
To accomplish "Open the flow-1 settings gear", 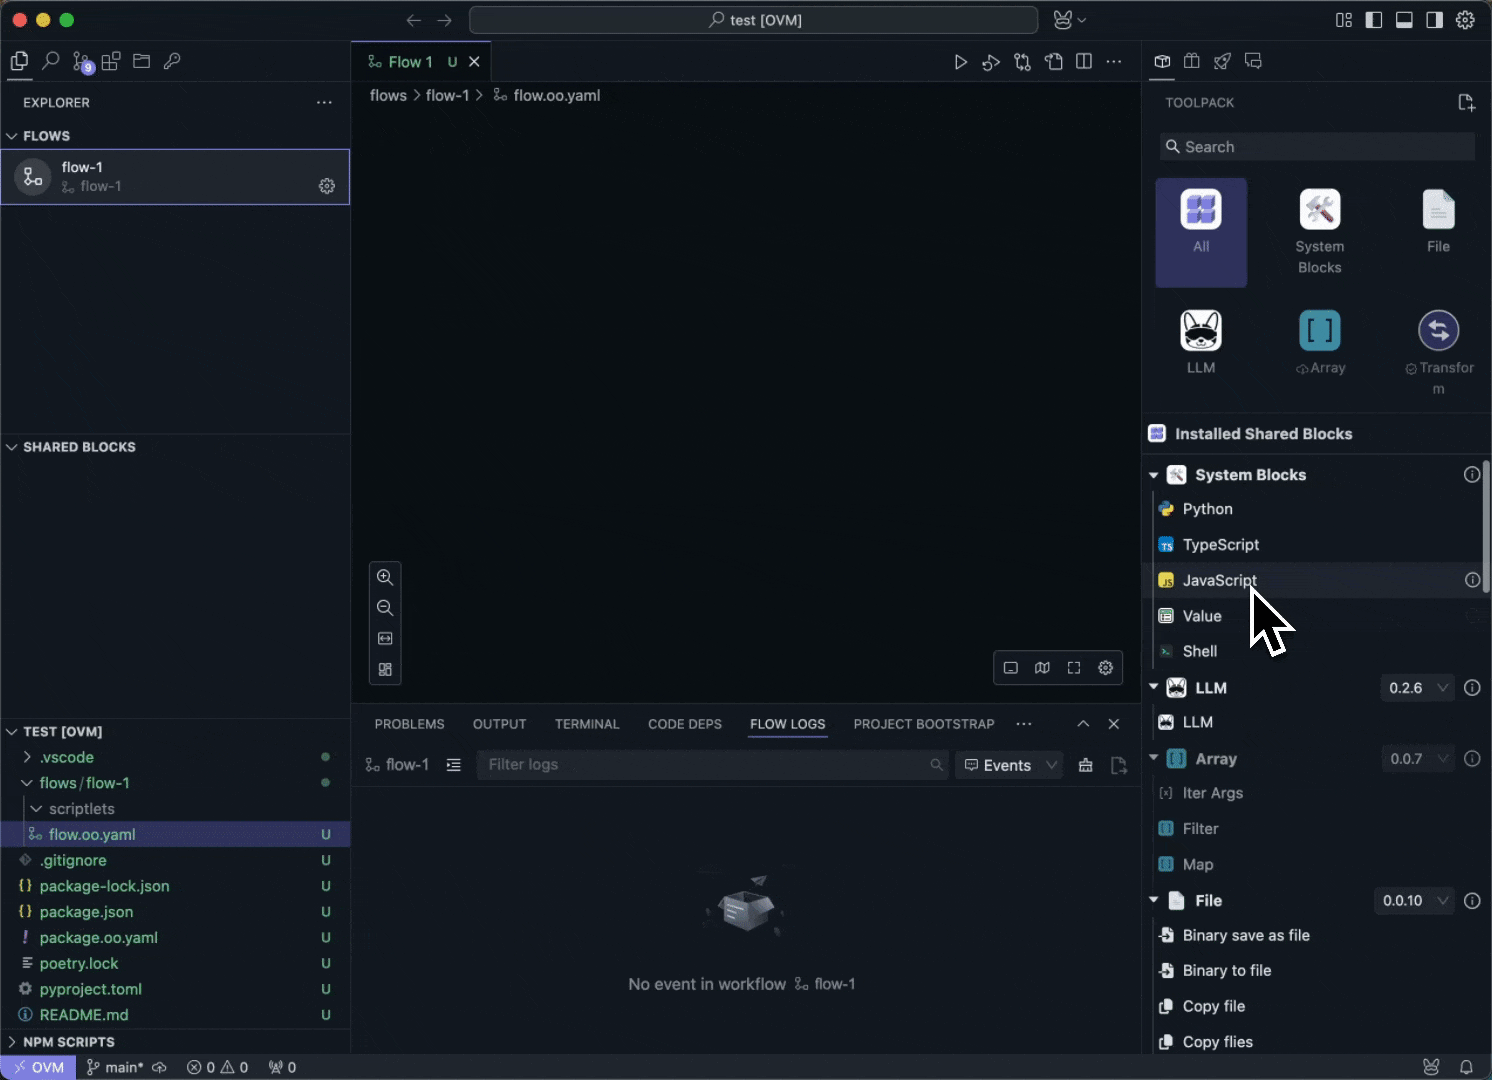I will pyautogui.click(x=327, y=186).
